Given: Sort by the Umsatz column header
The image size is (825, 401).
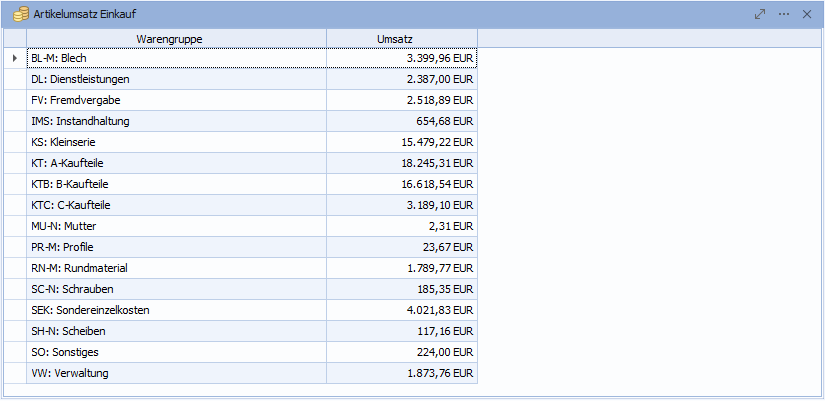Looking at the screenshot, I should [401, 38].
